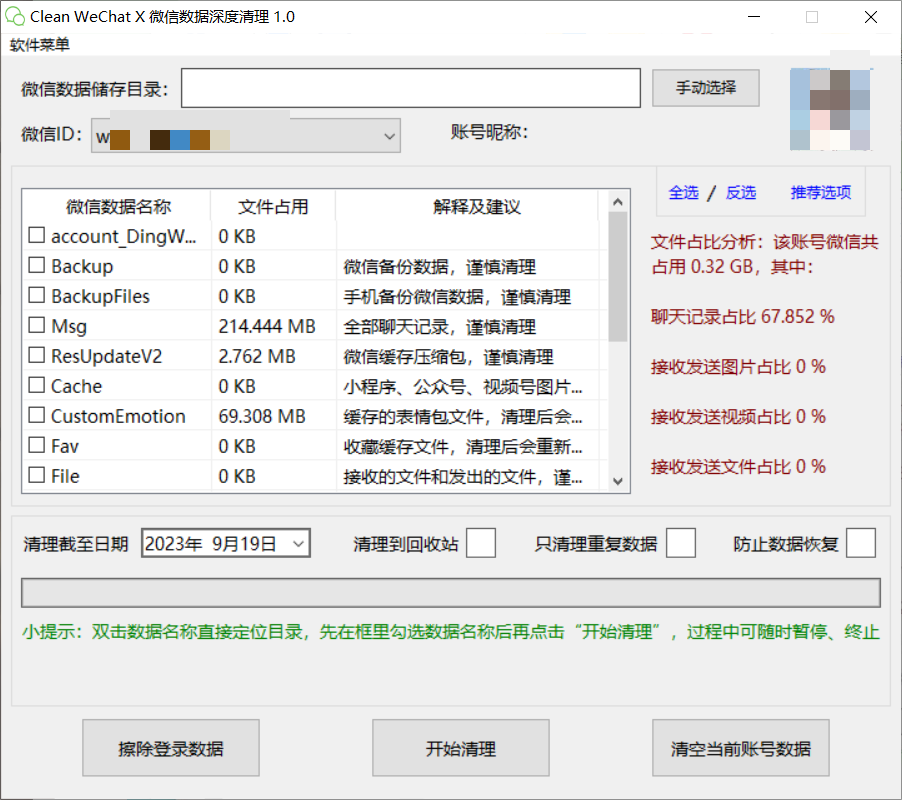The width and height of the screenshot is (902, 800).
Task: Click the 69.308 MB size cell
Action: pyautogui.click(x=262, y=416)
